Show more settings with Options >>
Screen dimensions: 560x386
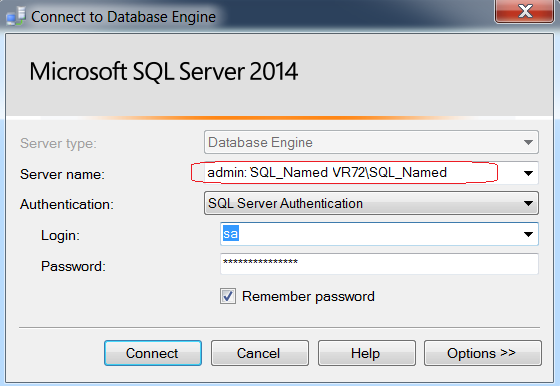pyautogui.click(x=483, y=353)
